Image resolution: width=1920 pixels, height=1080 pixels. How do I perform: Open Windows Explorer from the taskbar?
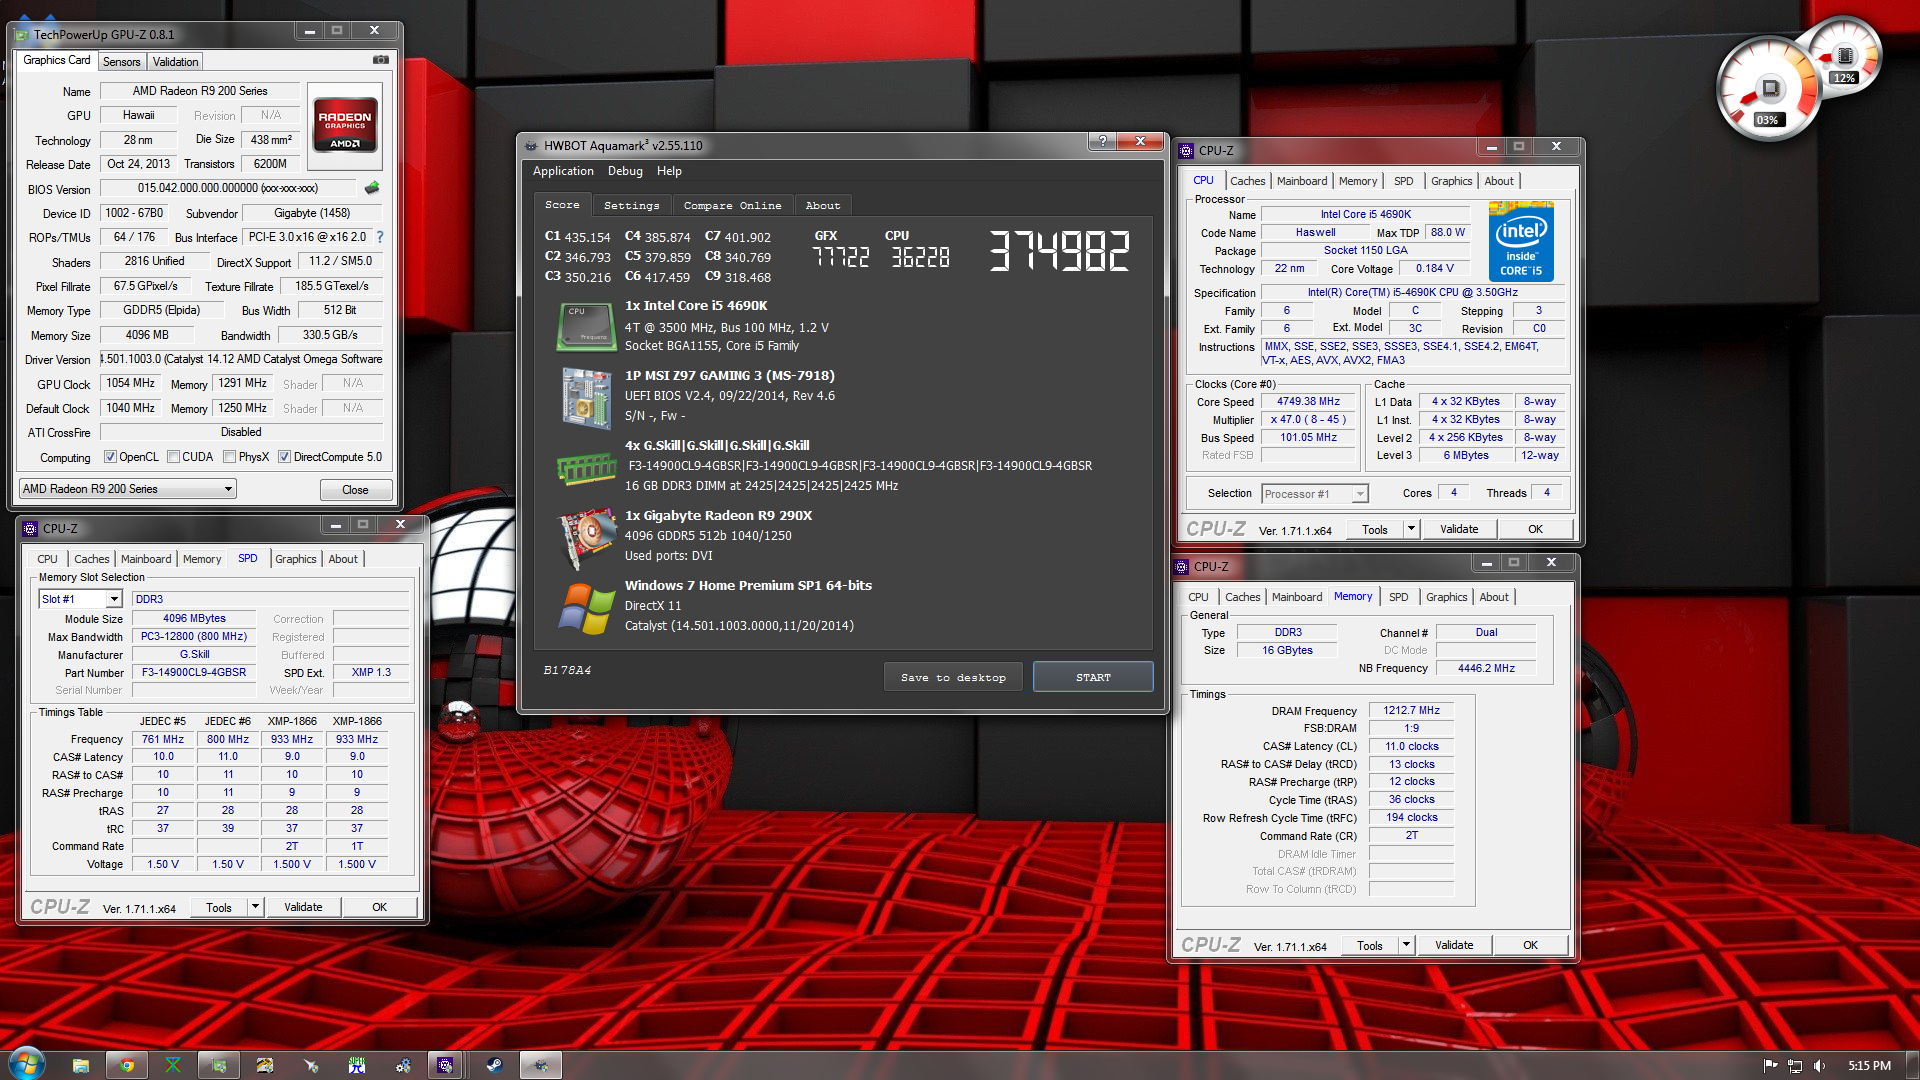(81, 1065)
